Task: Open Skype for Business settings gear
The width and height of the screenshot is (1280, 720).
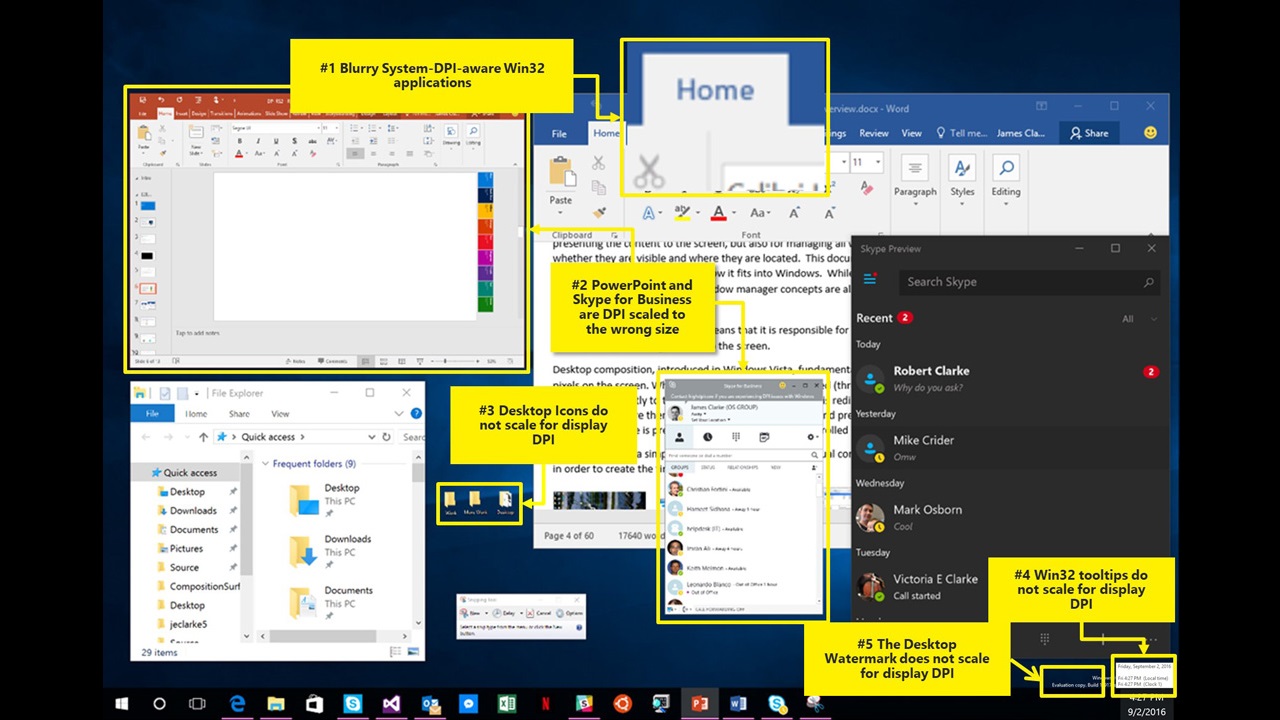Action: click(x=811, y=437)
